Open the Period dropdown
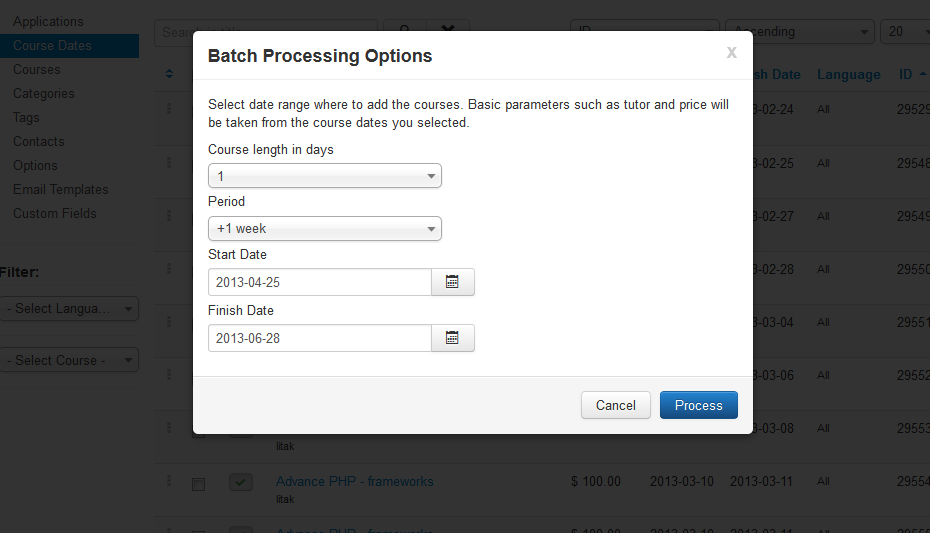This screenshot has width=930, height=533. pos(324,229)
